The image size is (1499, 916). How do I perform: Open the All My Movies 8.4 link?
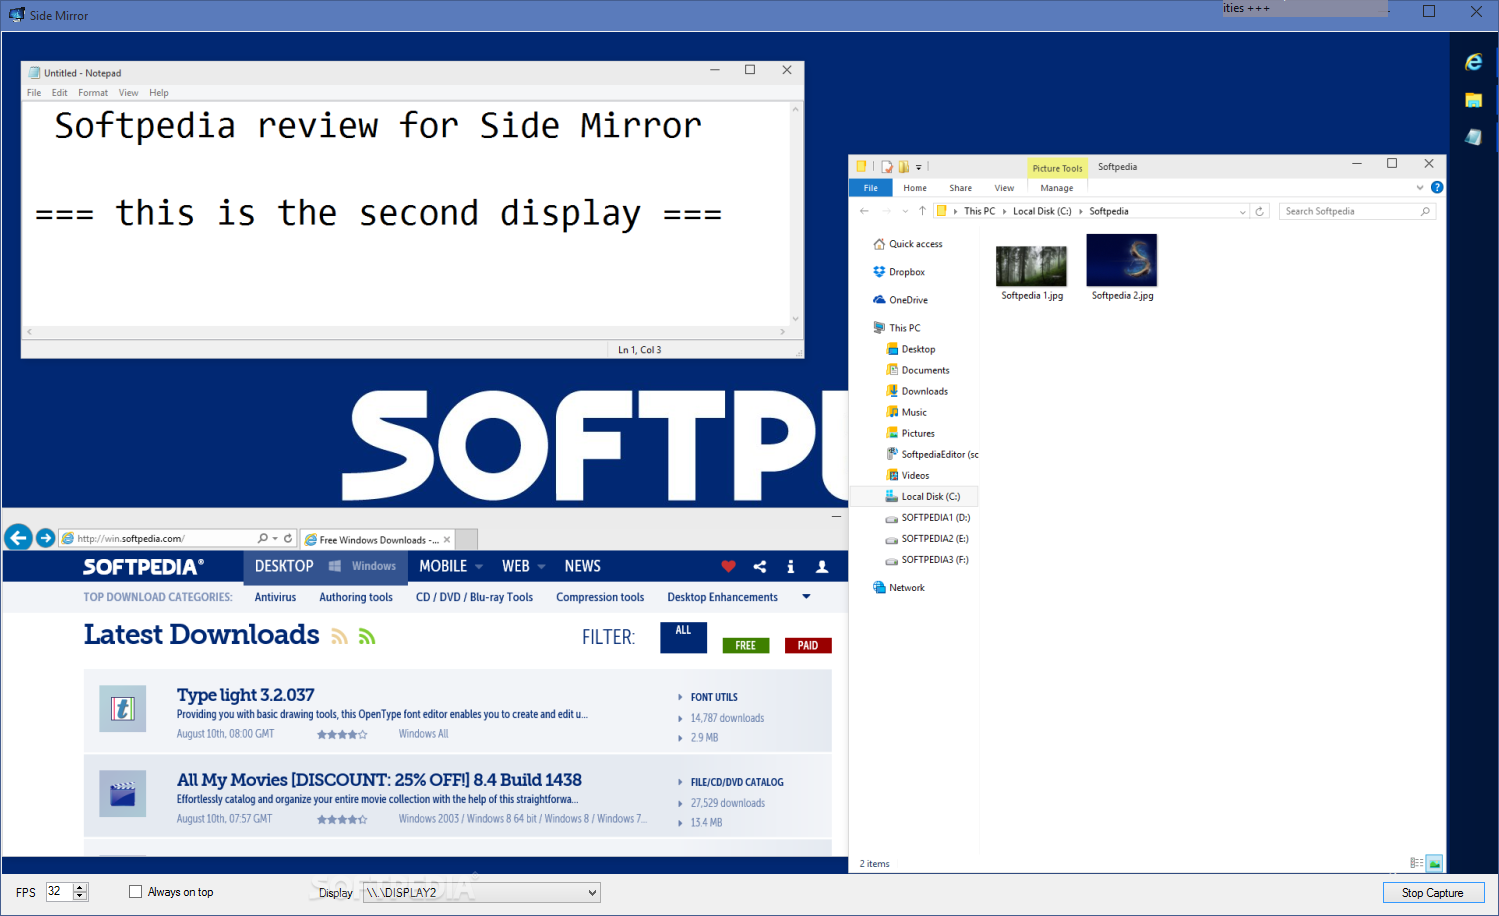(379, 780)
